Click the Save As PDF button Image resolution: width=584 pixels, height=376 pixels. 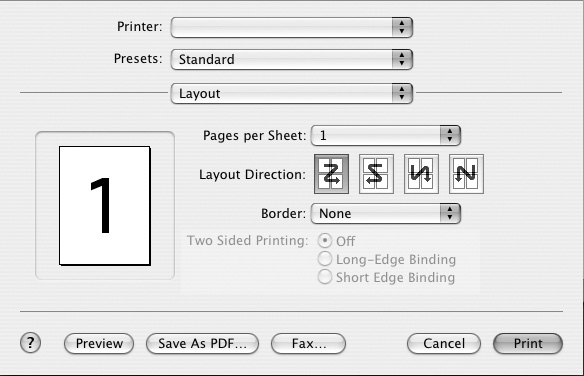pos(202,343)
